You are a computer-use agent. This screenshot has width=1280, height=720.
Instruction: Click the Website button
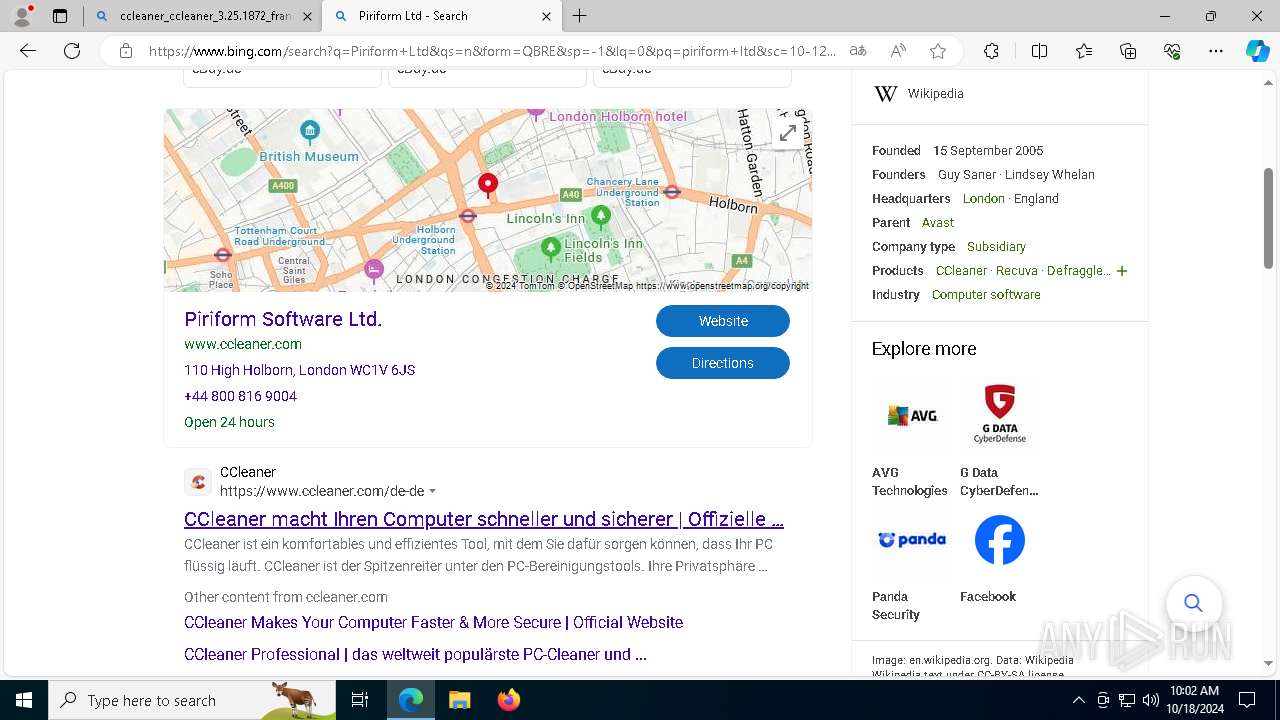(723, 321)
